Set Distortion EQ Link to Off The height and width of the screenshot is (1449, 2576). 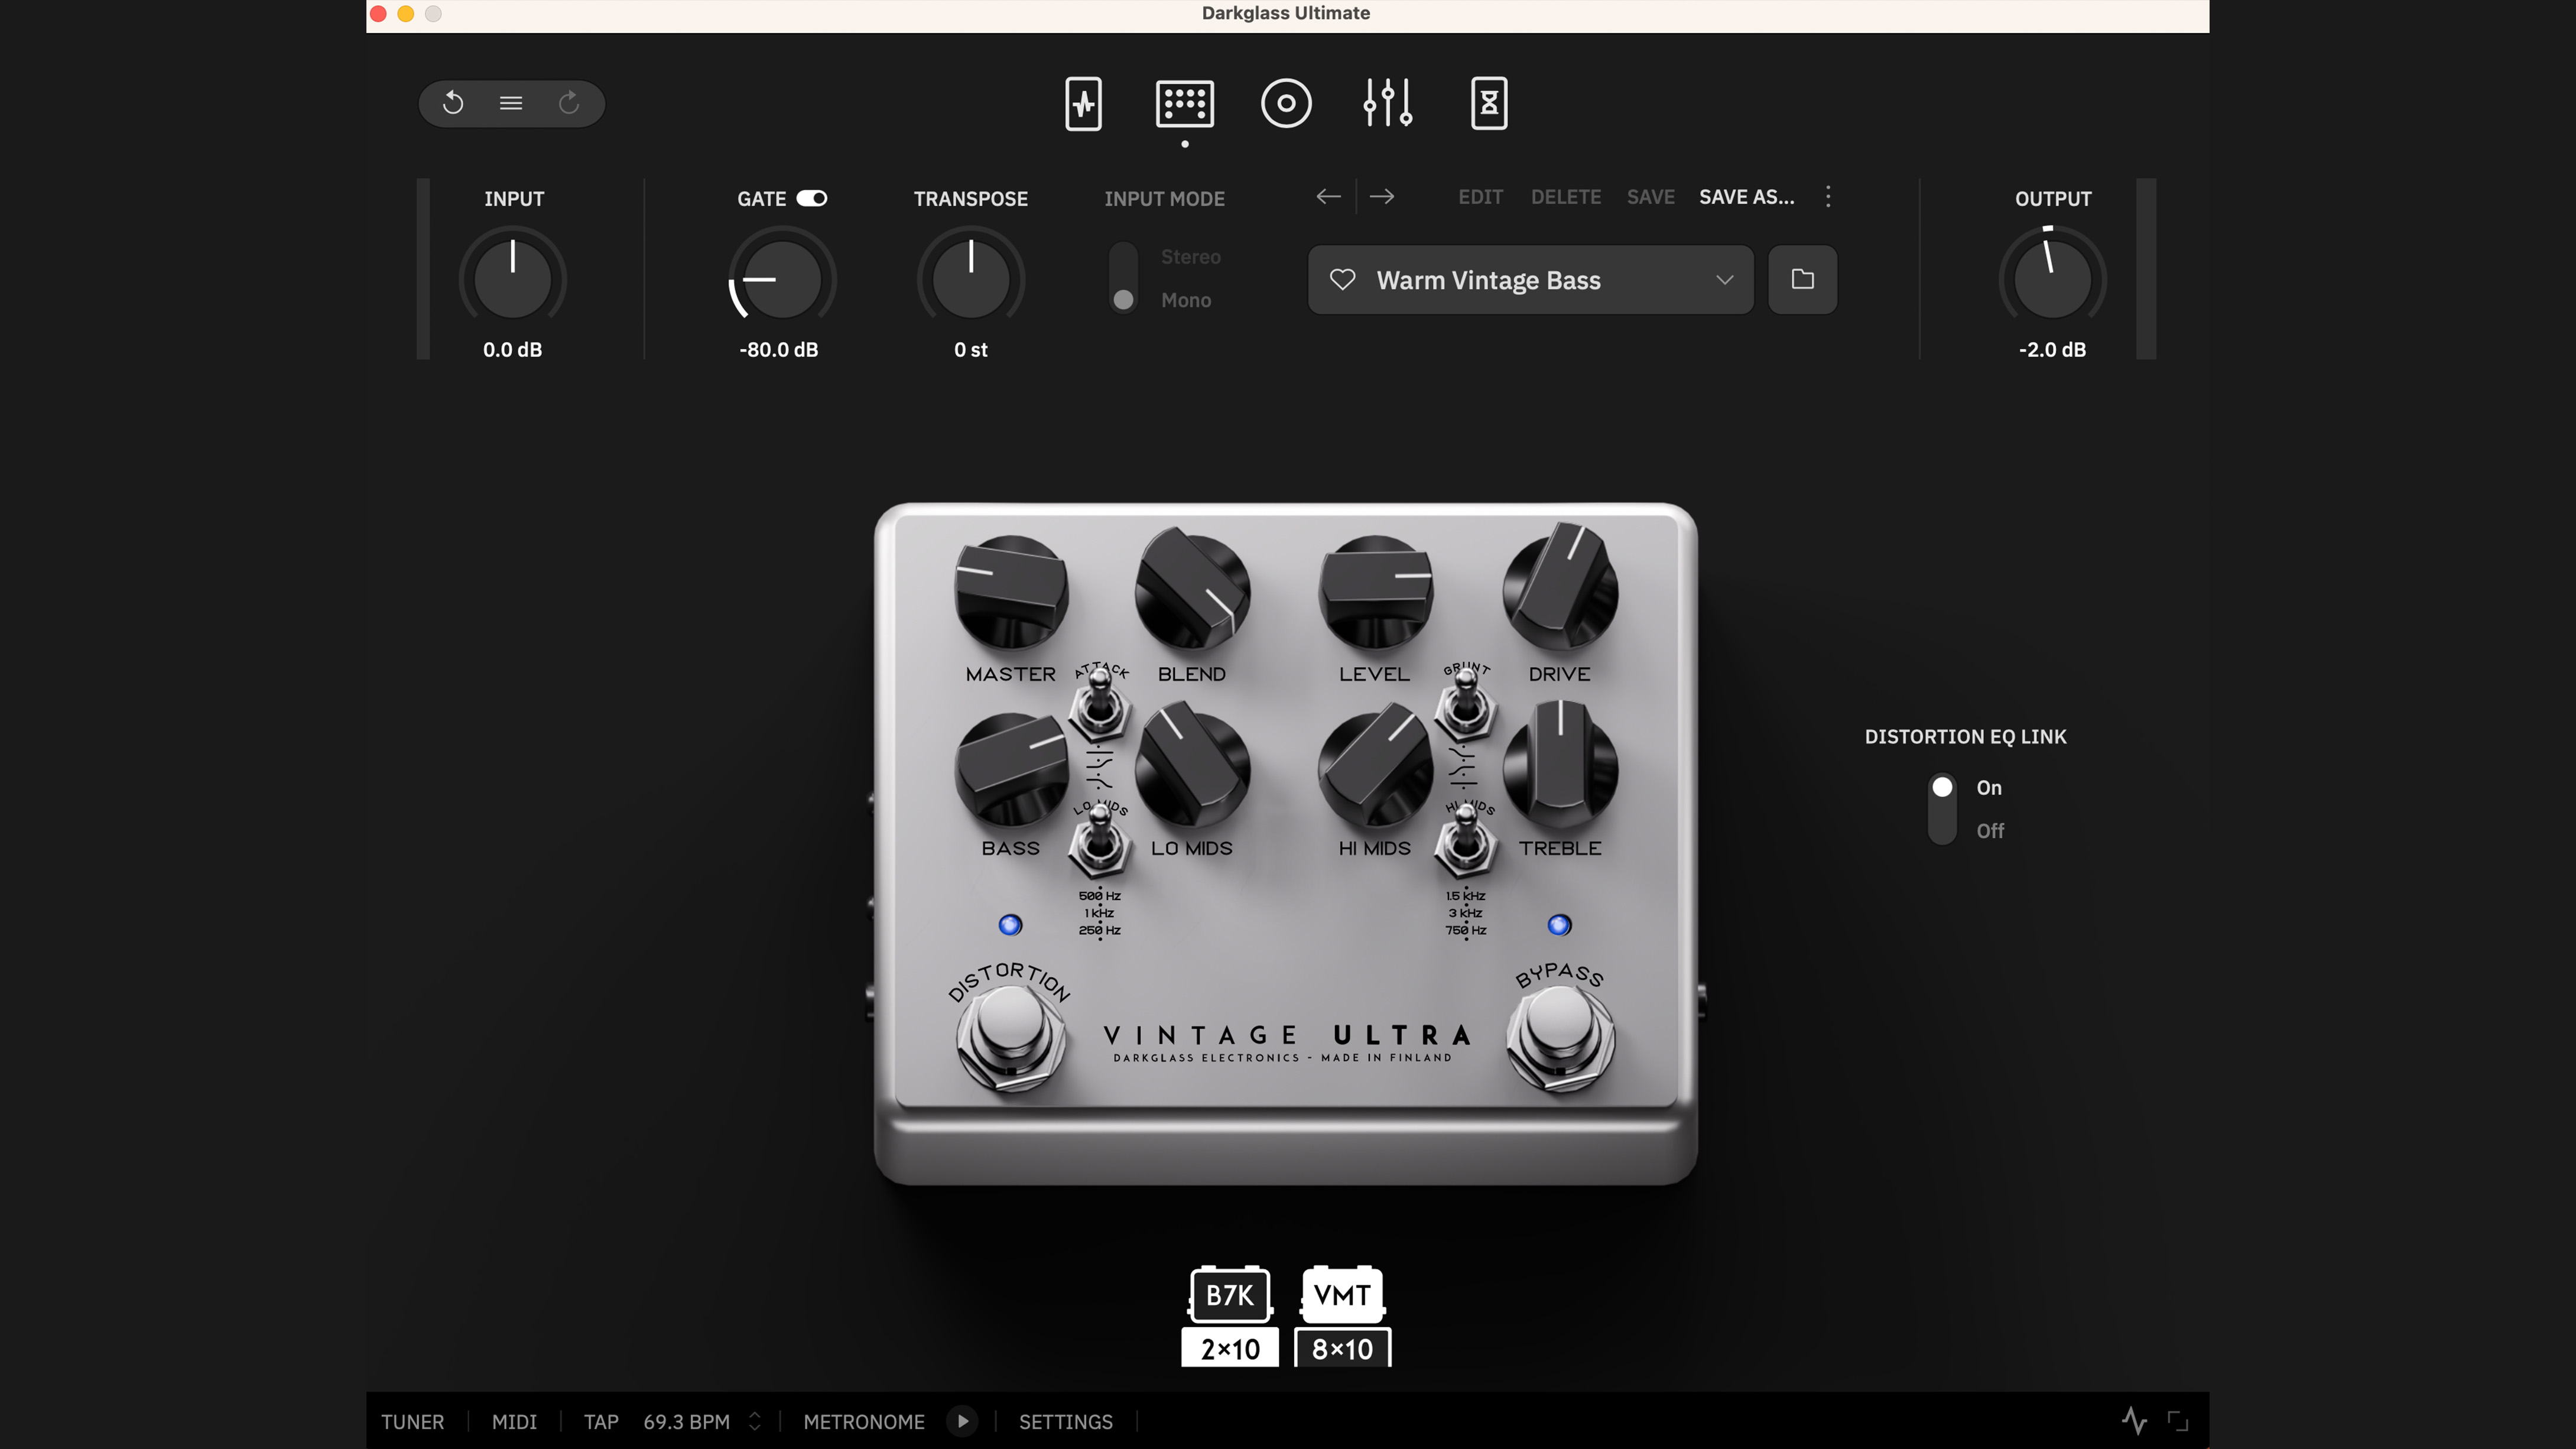click(x=1990, y=831)
